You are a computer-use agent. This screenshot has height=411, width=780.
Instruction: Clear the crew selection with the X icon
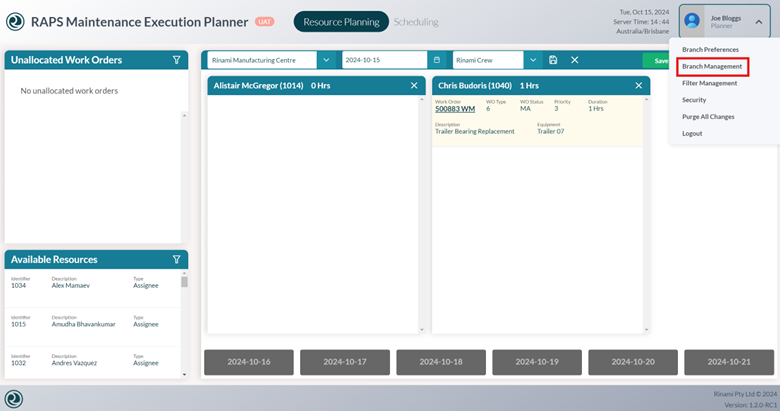575,60
